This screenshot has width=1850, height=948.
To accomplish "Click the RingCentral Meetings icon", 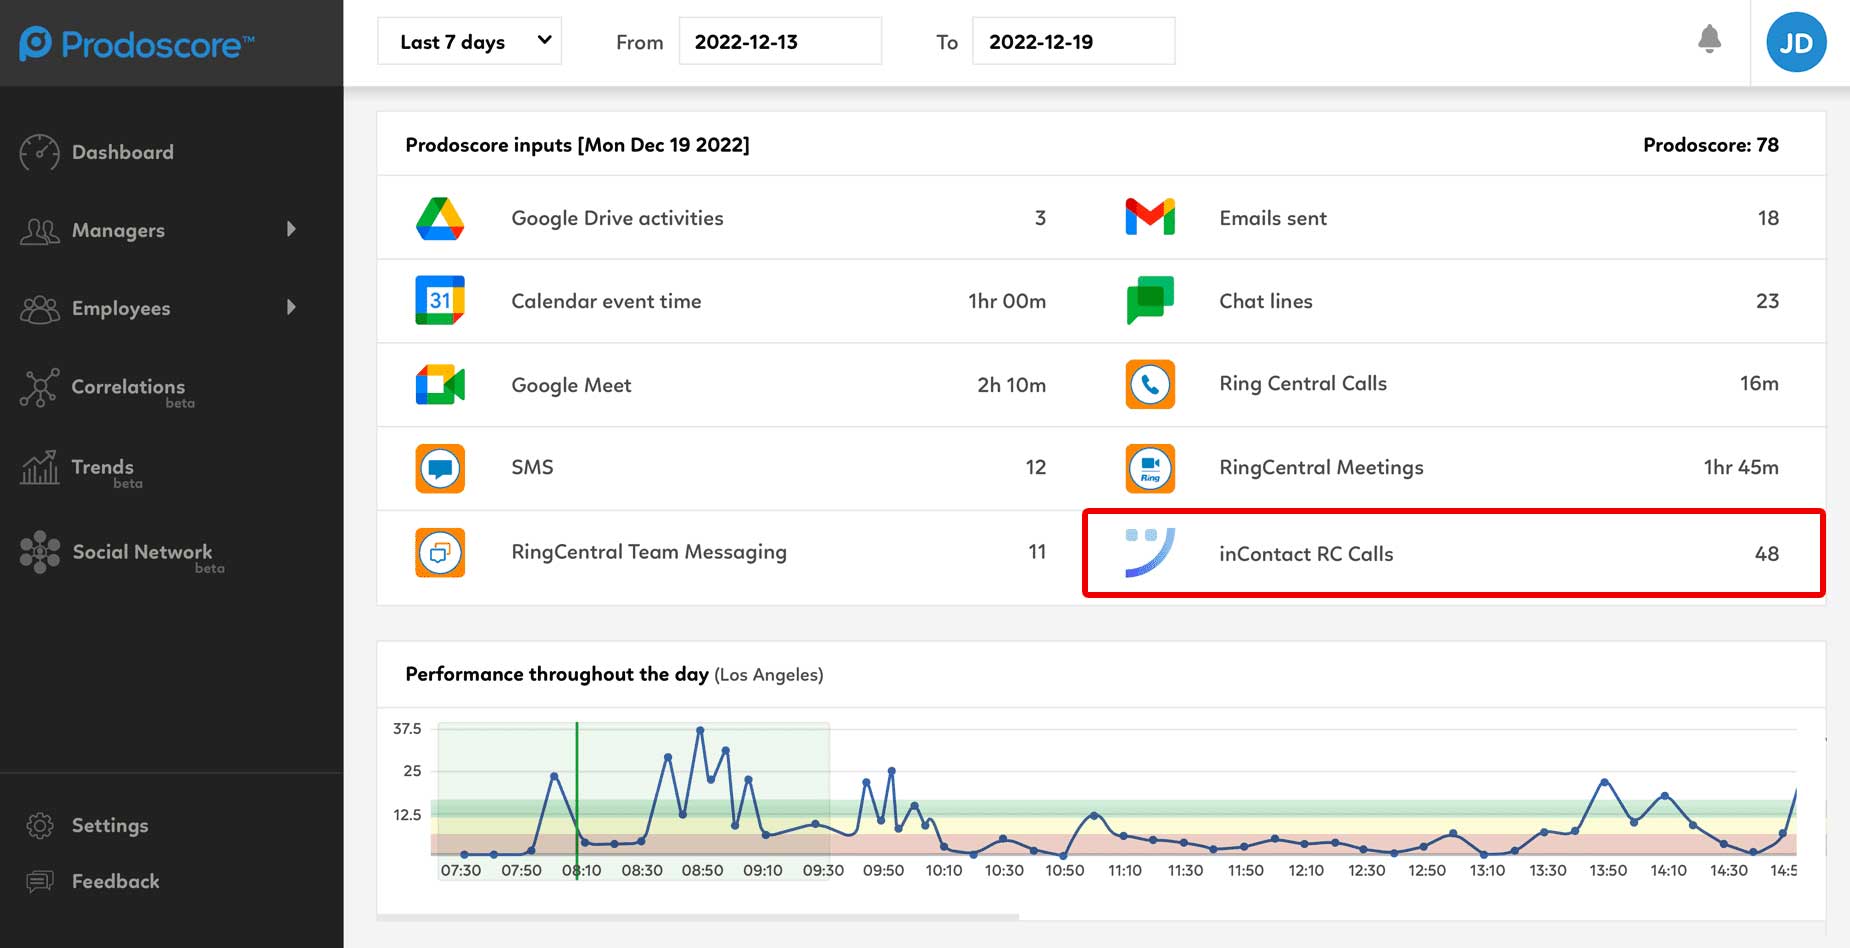I will (1150, 468).
